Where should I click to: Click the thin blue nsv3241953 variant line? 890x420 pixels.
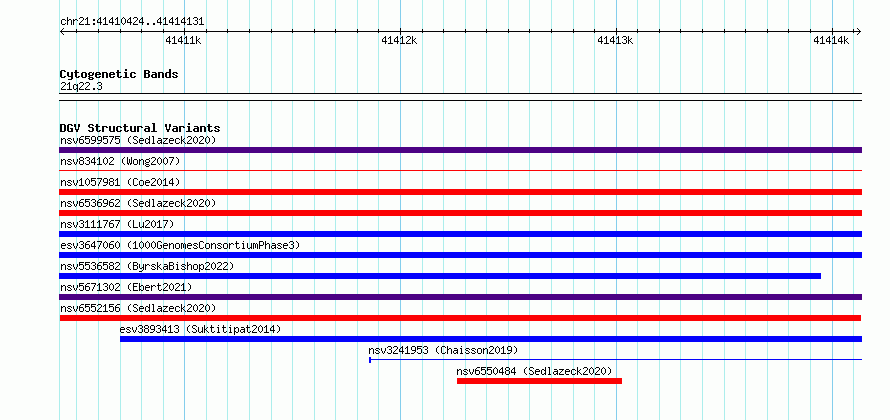tap(615, 359)
